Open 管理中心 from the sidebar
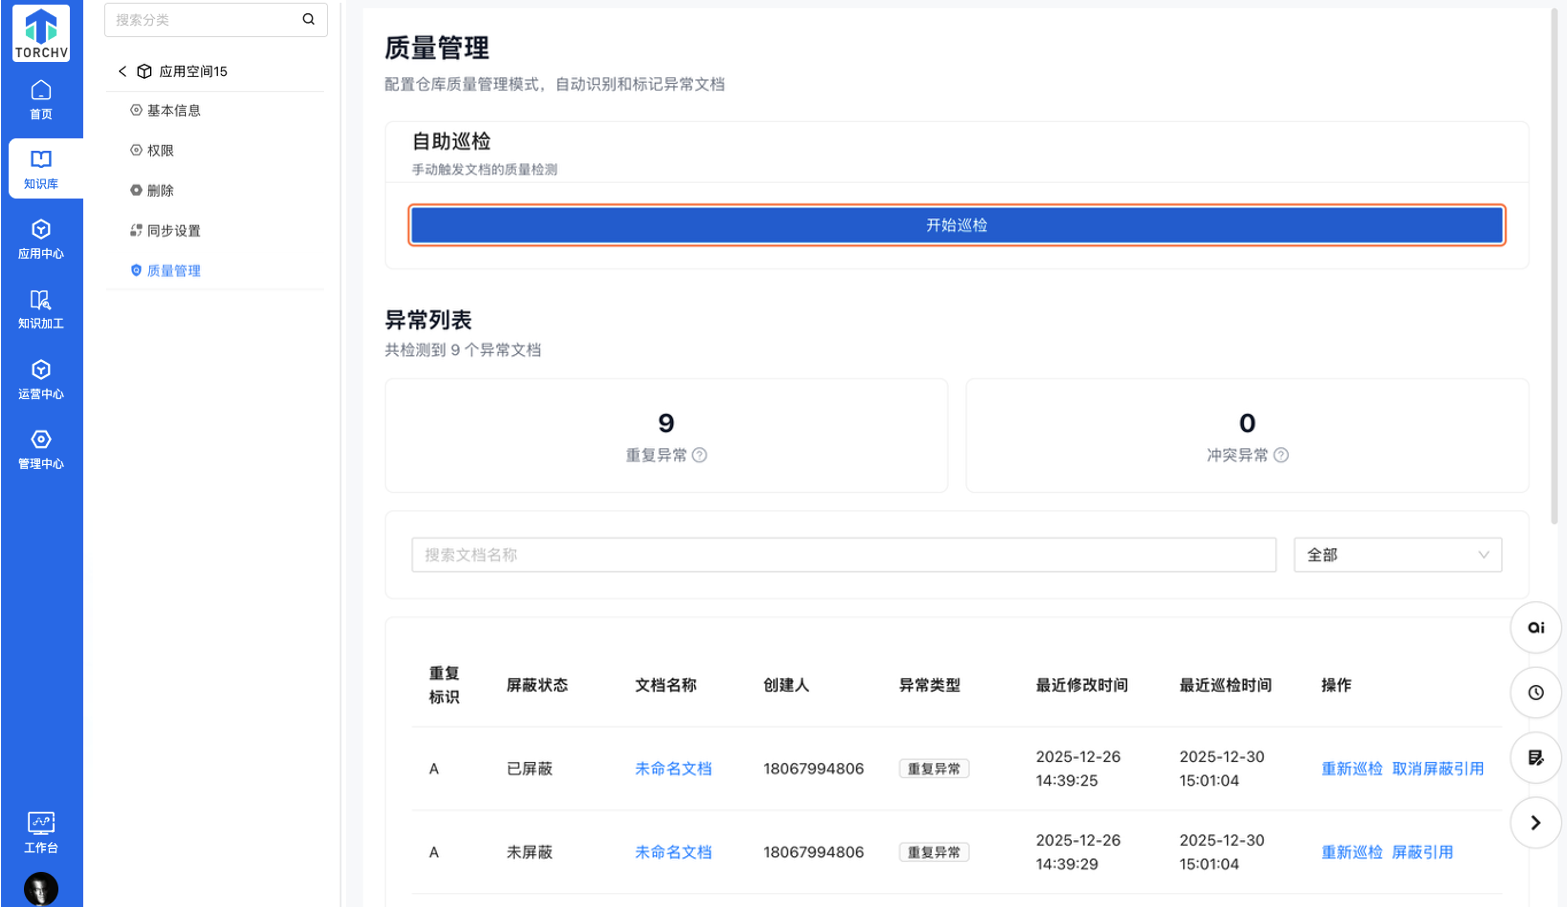1567x907 pixels. tap(41, 449)
